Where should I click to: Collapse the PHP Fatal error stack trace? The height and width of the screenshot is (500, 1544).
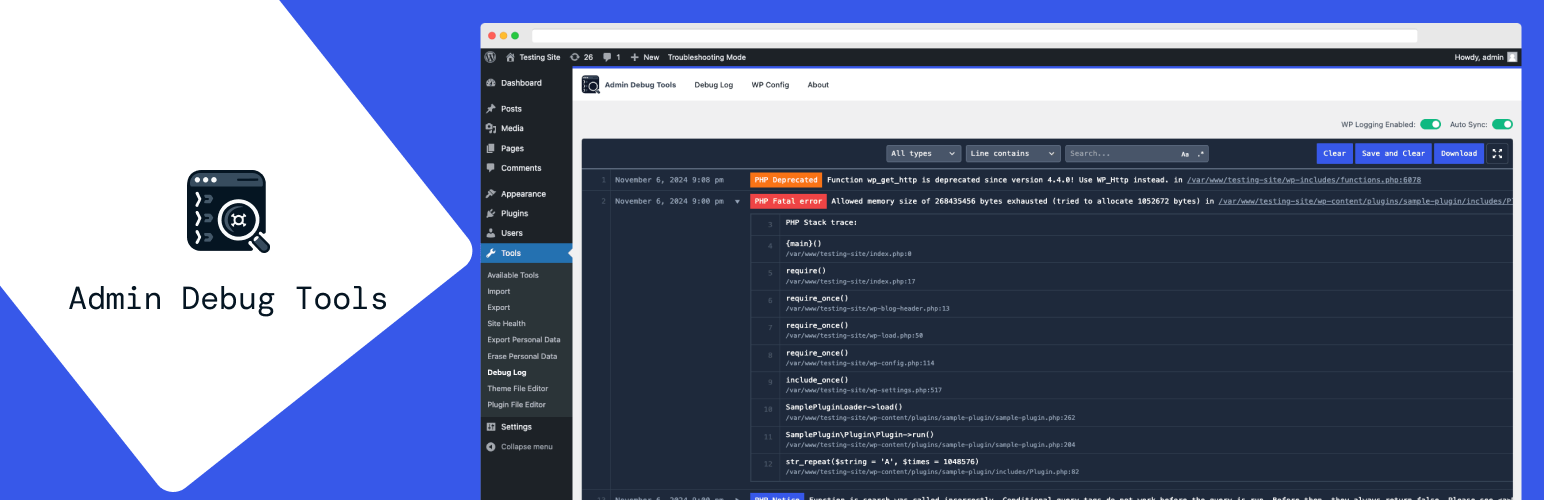point(737,202)
